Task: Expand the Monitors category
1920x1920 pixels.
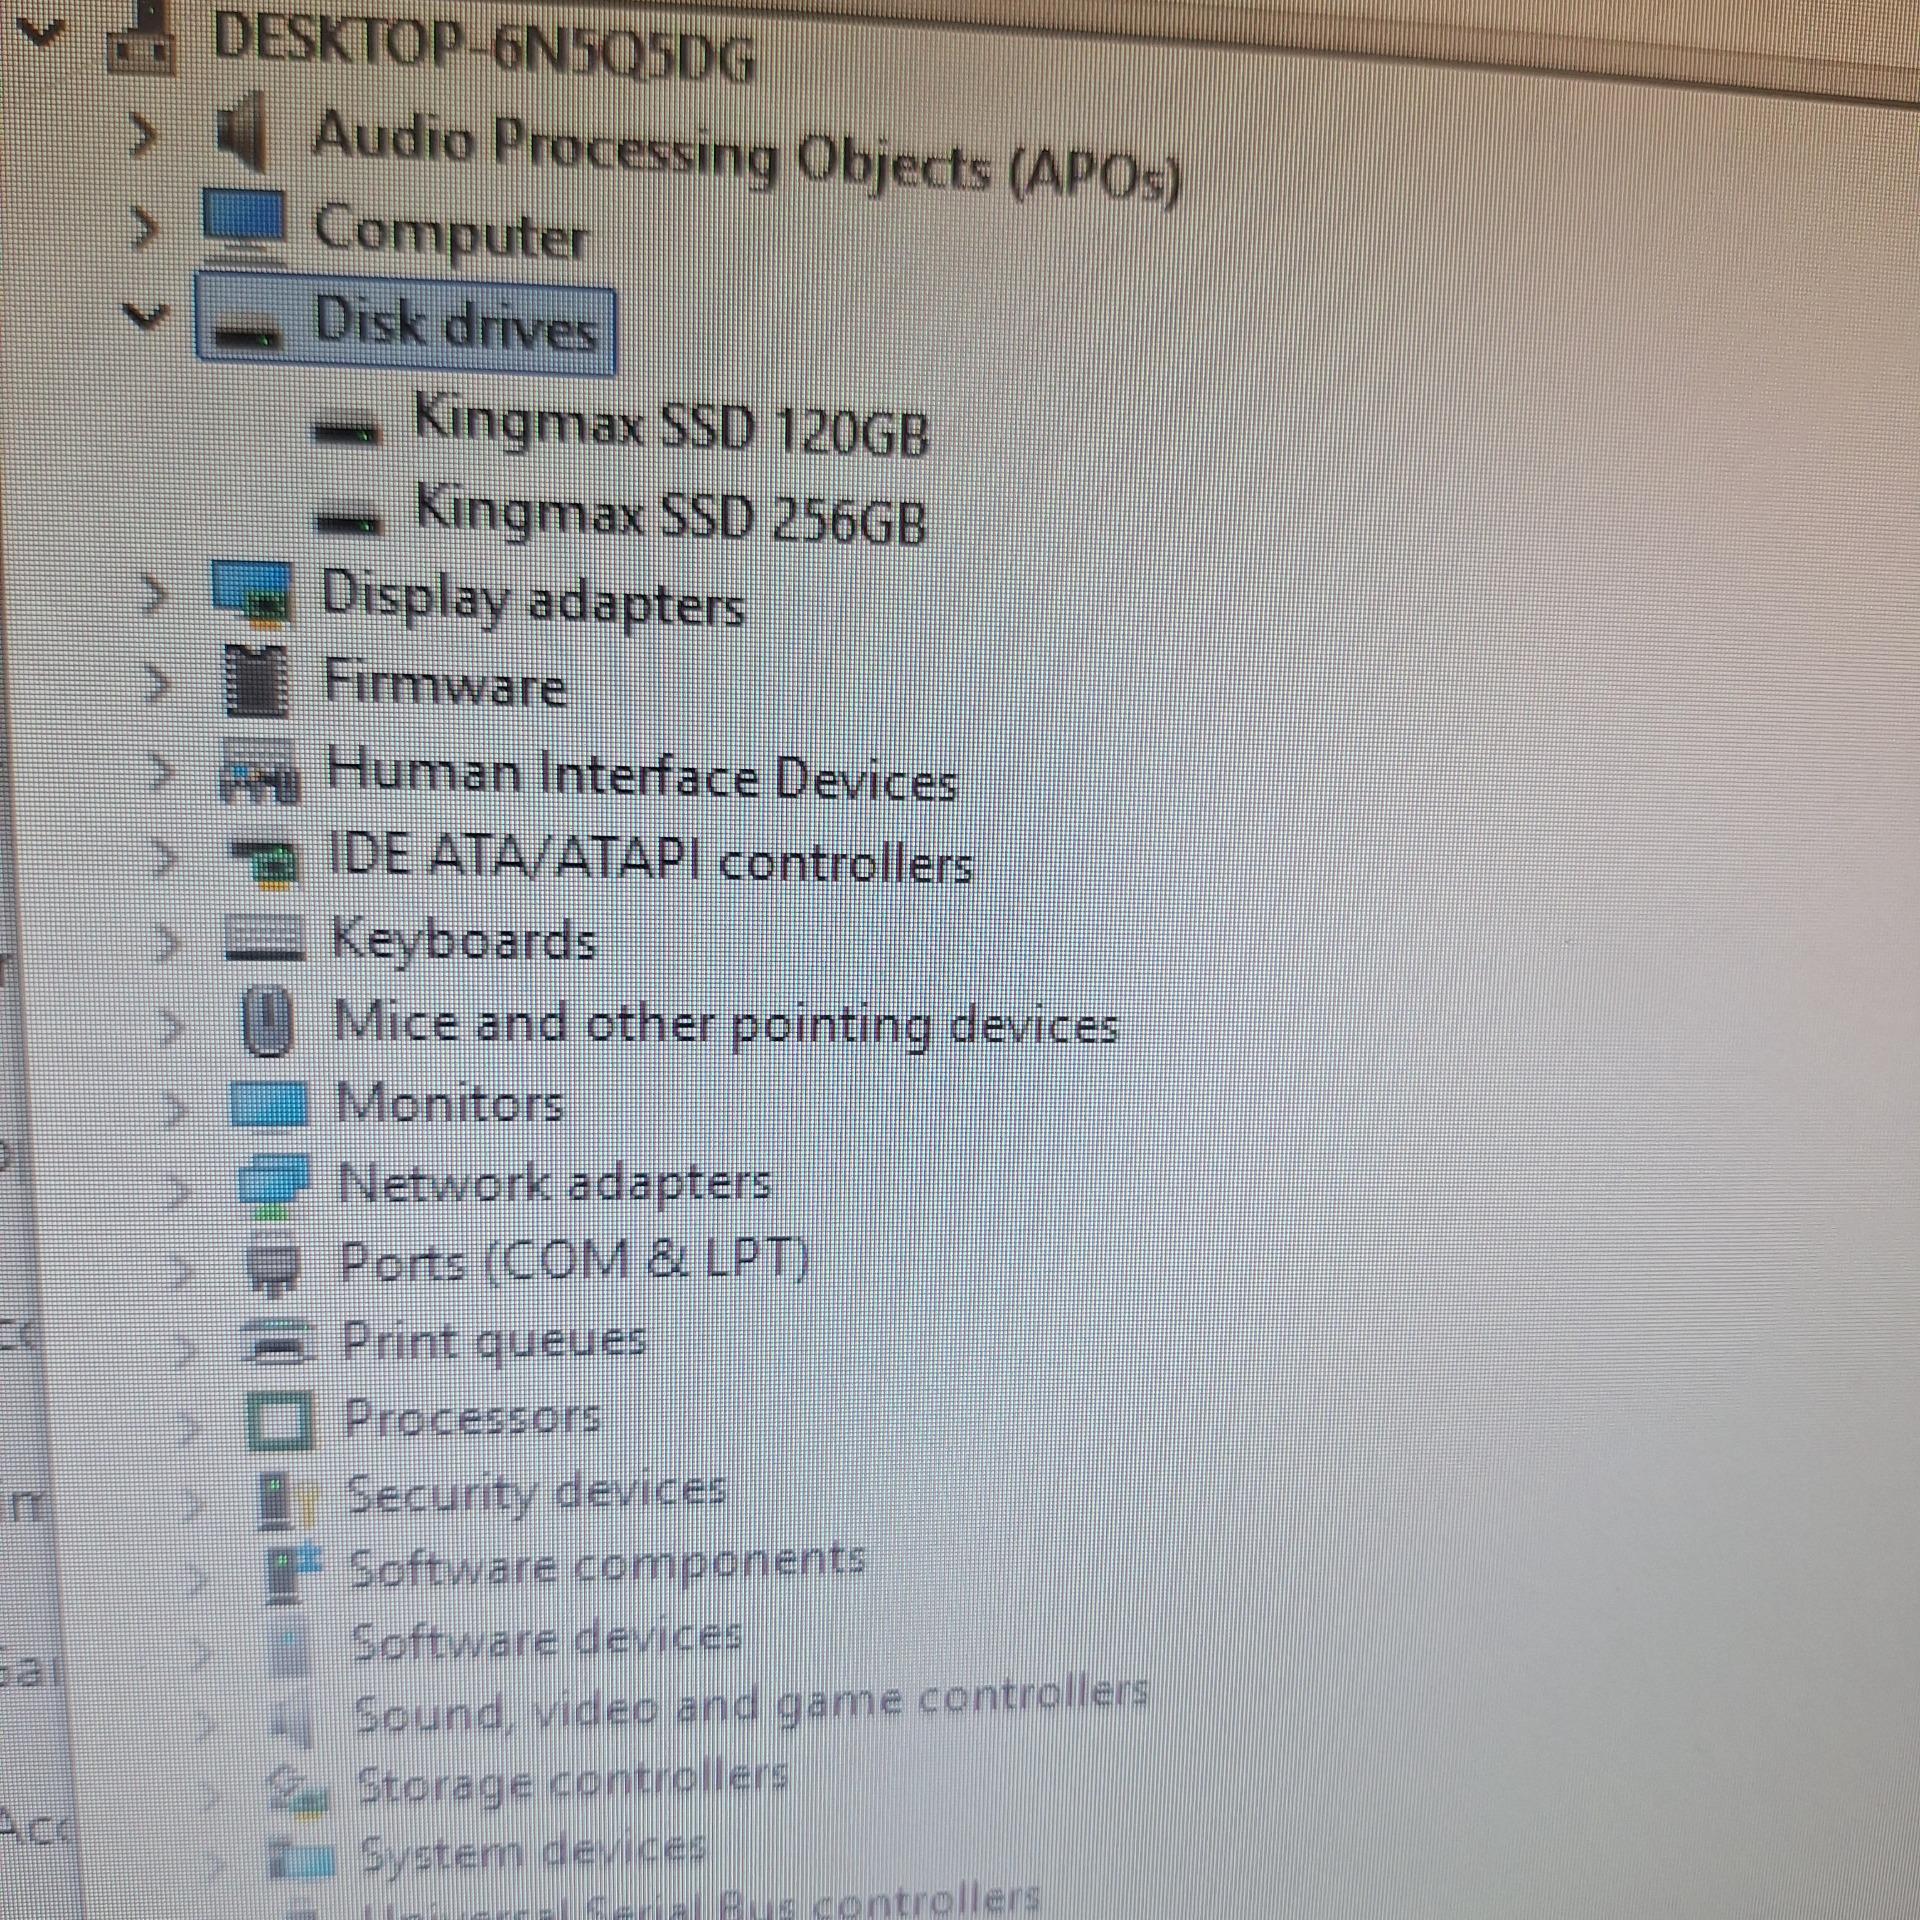Action: click(x=176, y=1108)
